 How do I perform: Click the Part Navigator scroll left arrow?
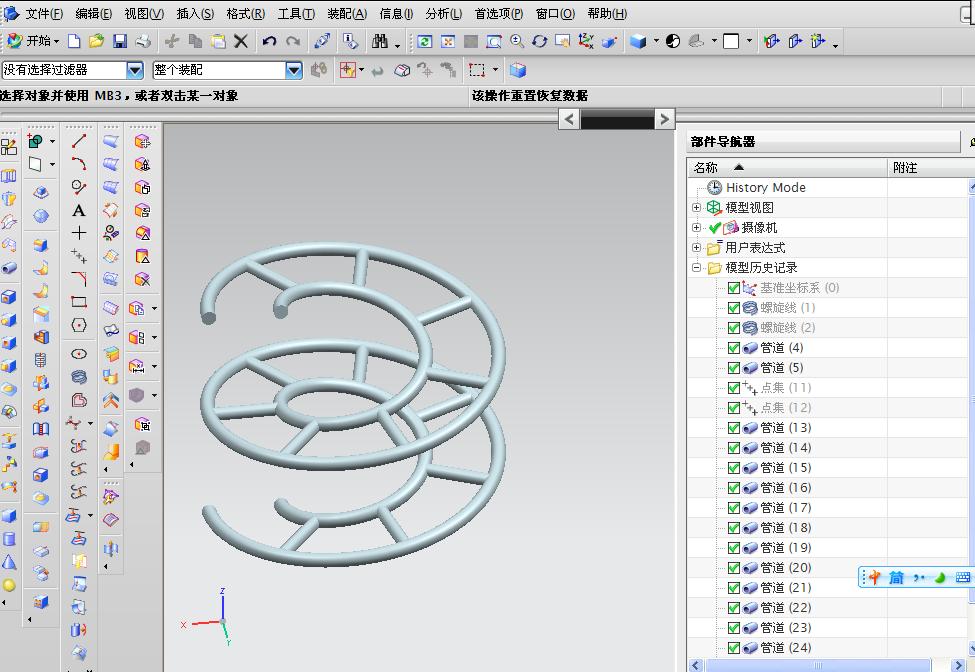pos(696,665)
